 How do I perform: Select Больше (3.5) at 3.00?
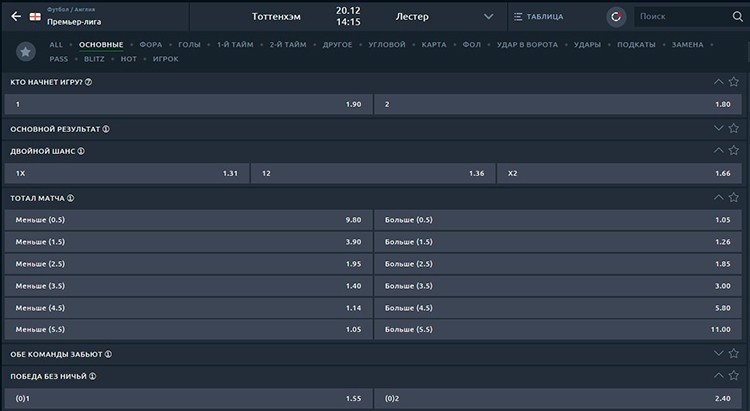tap(558, 286)
